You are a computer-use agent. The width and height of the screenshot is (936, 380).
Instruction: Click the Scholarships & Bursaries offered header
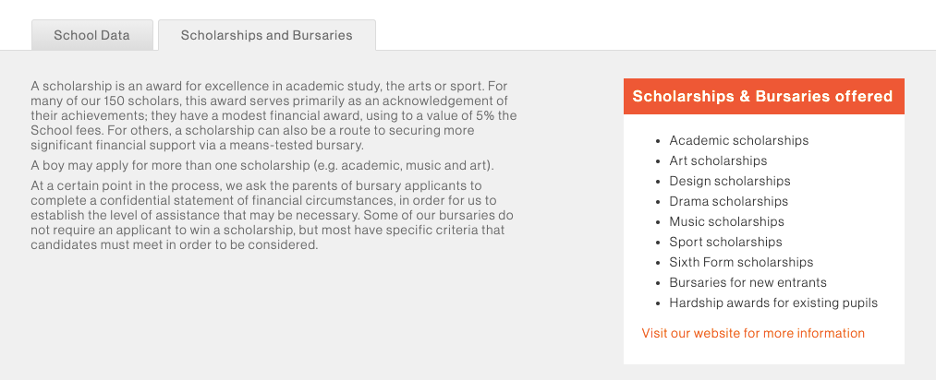(763, 96)
